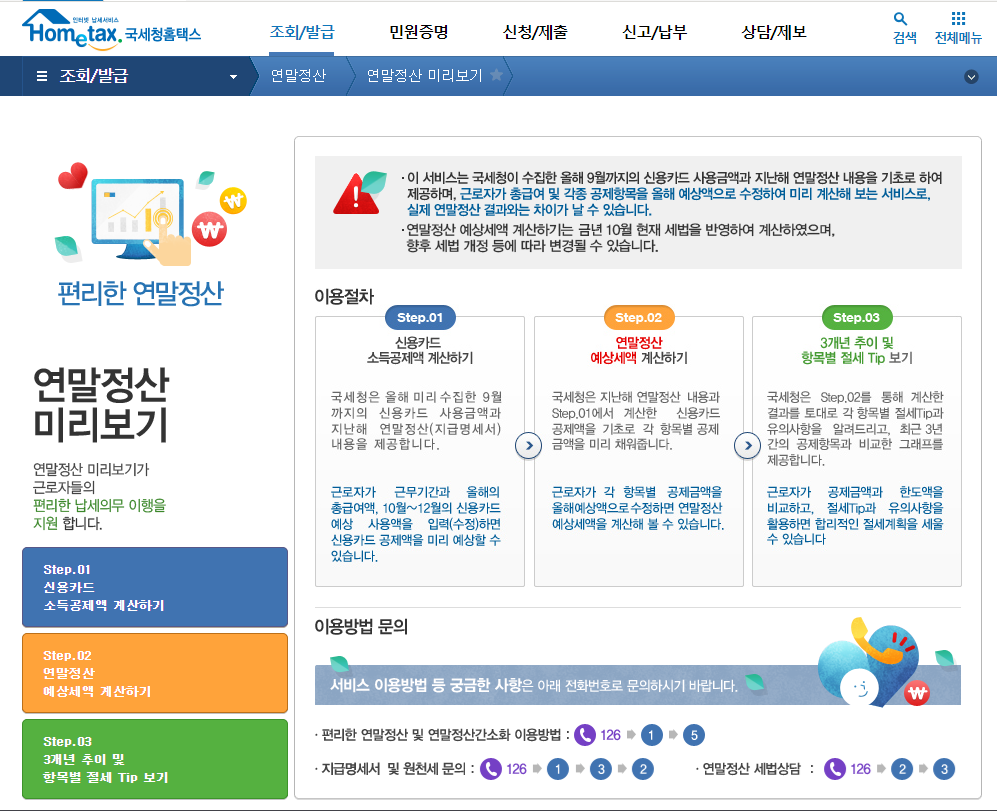Click the 국세청홈택스 text beside logo
This screenshot has width=997, height=811.
[163, 34]
